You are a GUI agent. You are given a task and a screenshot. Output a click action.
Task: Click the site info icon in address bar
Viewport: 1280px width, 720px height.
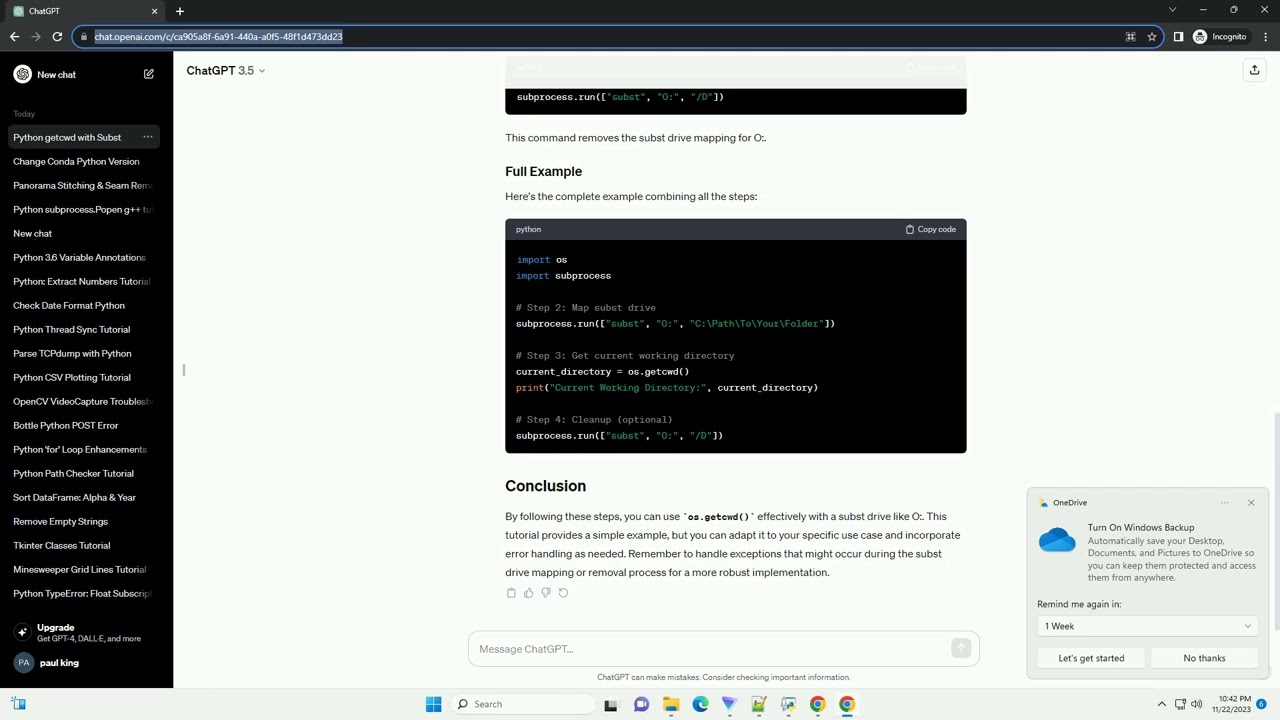[82, 37]
